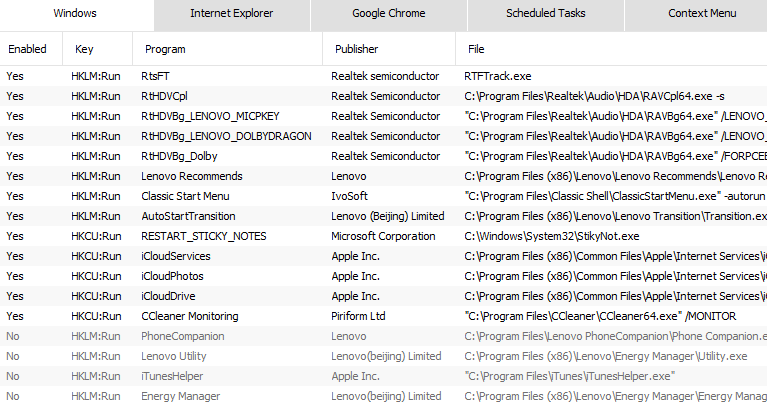The height and width of the screenshot is (402, 767).
Task: Switch to the Internet Explorer tab
Action: (232, 14)
